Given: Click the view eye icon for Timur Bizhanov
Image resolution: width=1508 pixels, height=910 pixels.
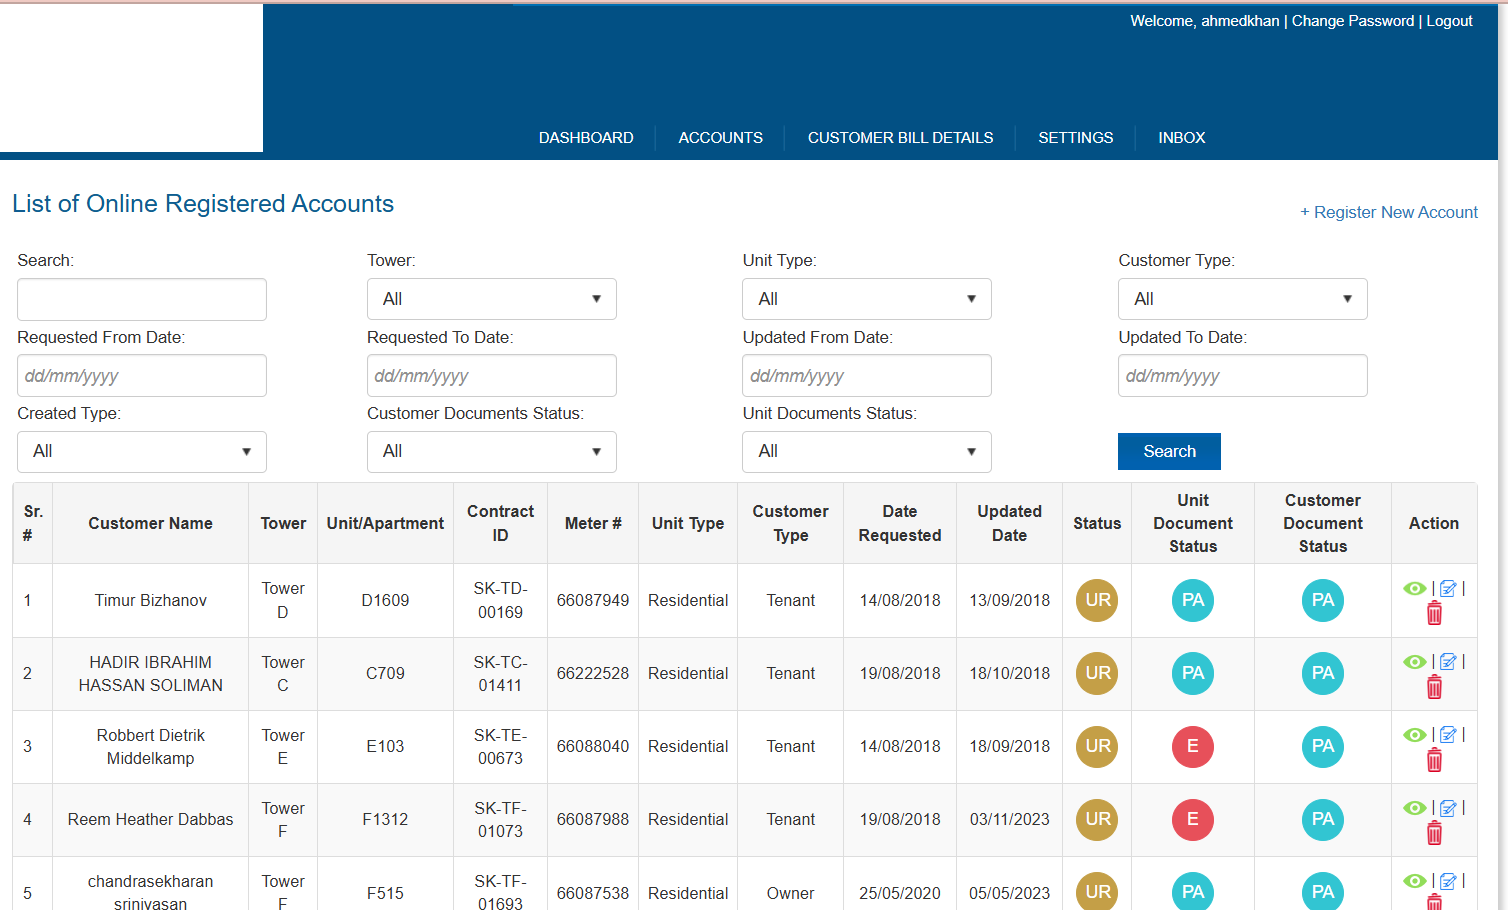Looking at the screenshot, I should point(1414,589).
